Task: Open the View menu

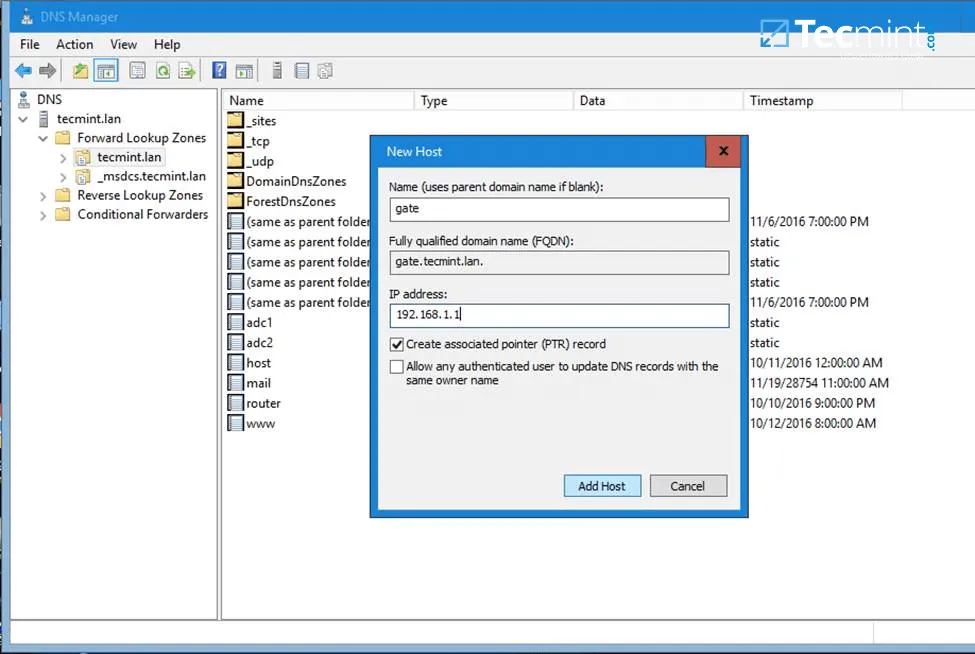Action: tap(123, 44)
